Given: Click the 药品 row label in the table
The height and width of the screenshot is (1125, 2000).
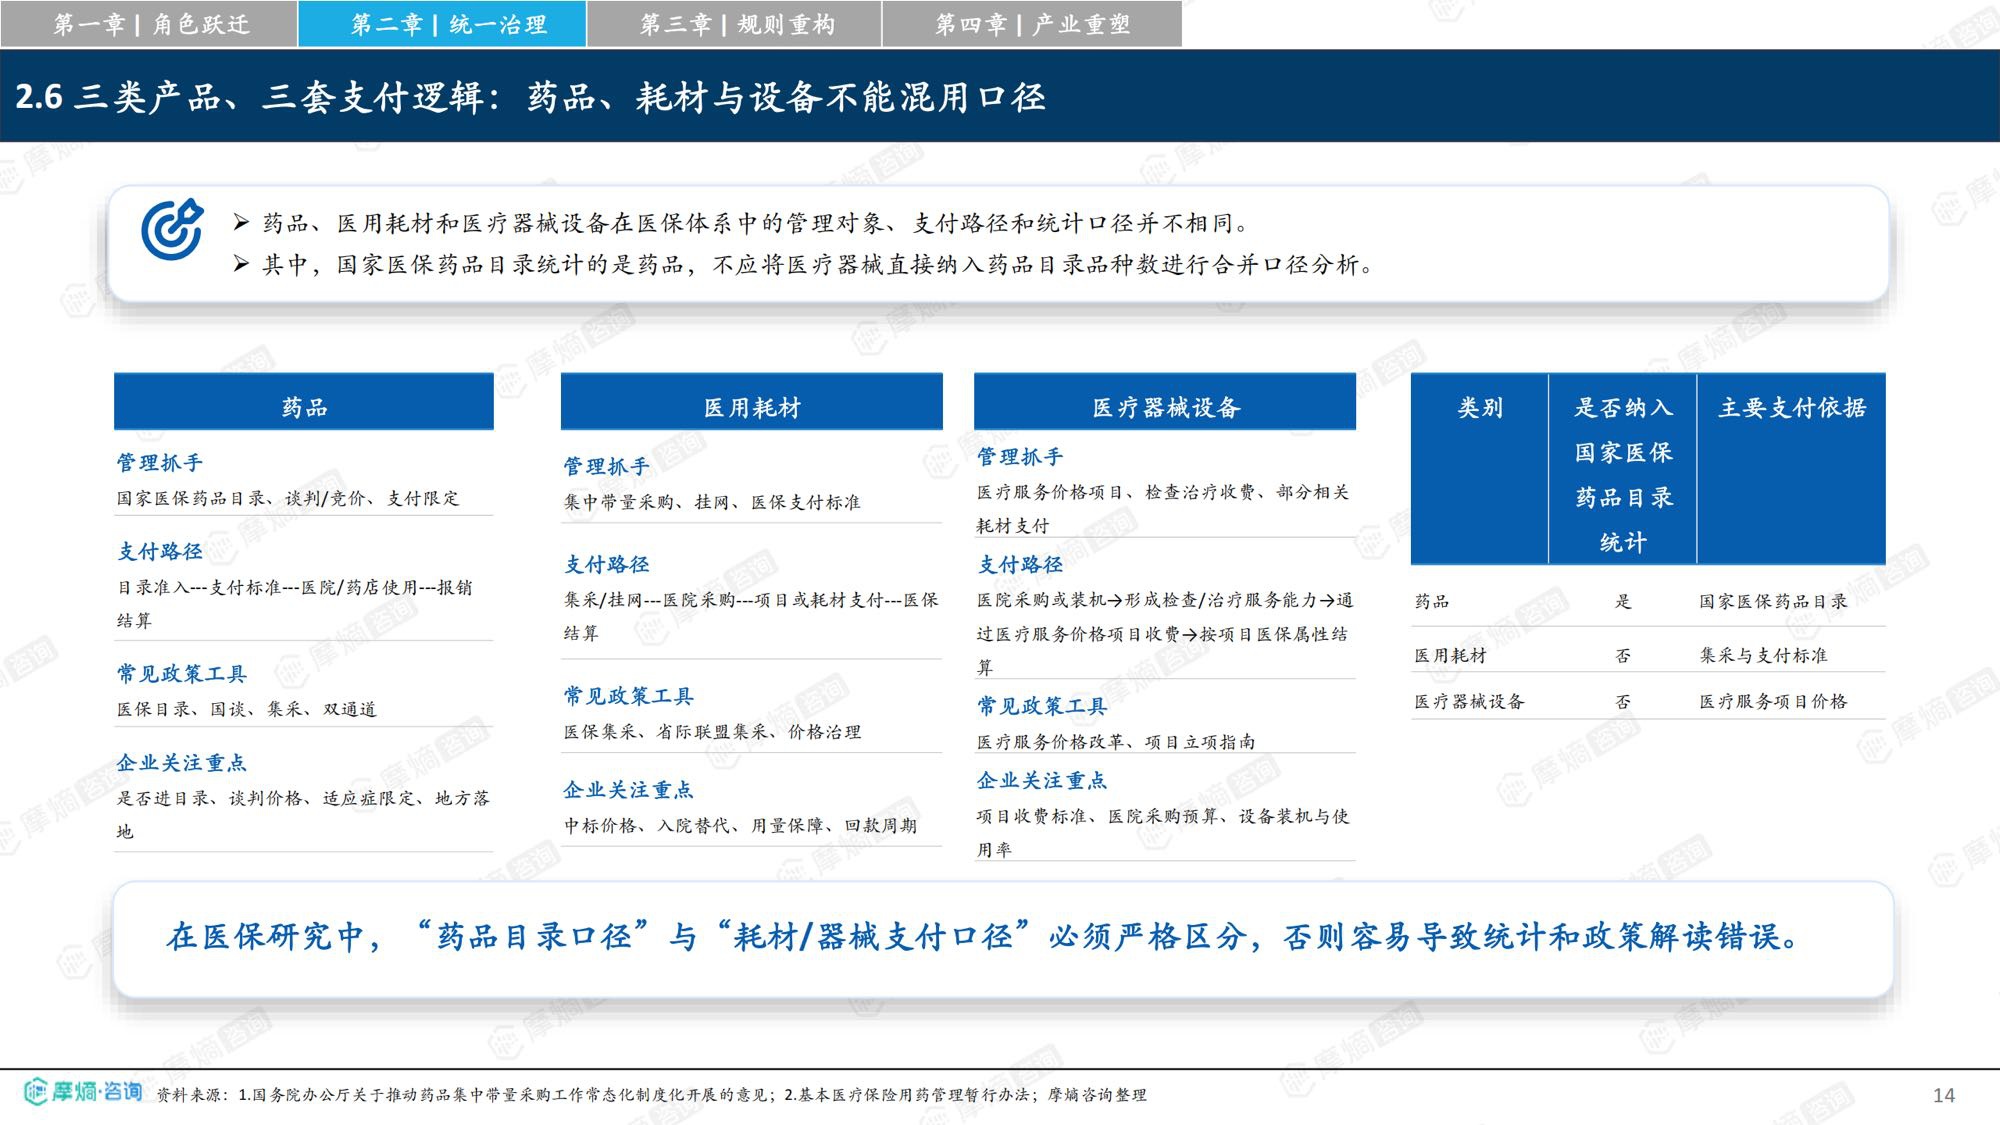Looking at the screenshot, I should pos(1432,601).
